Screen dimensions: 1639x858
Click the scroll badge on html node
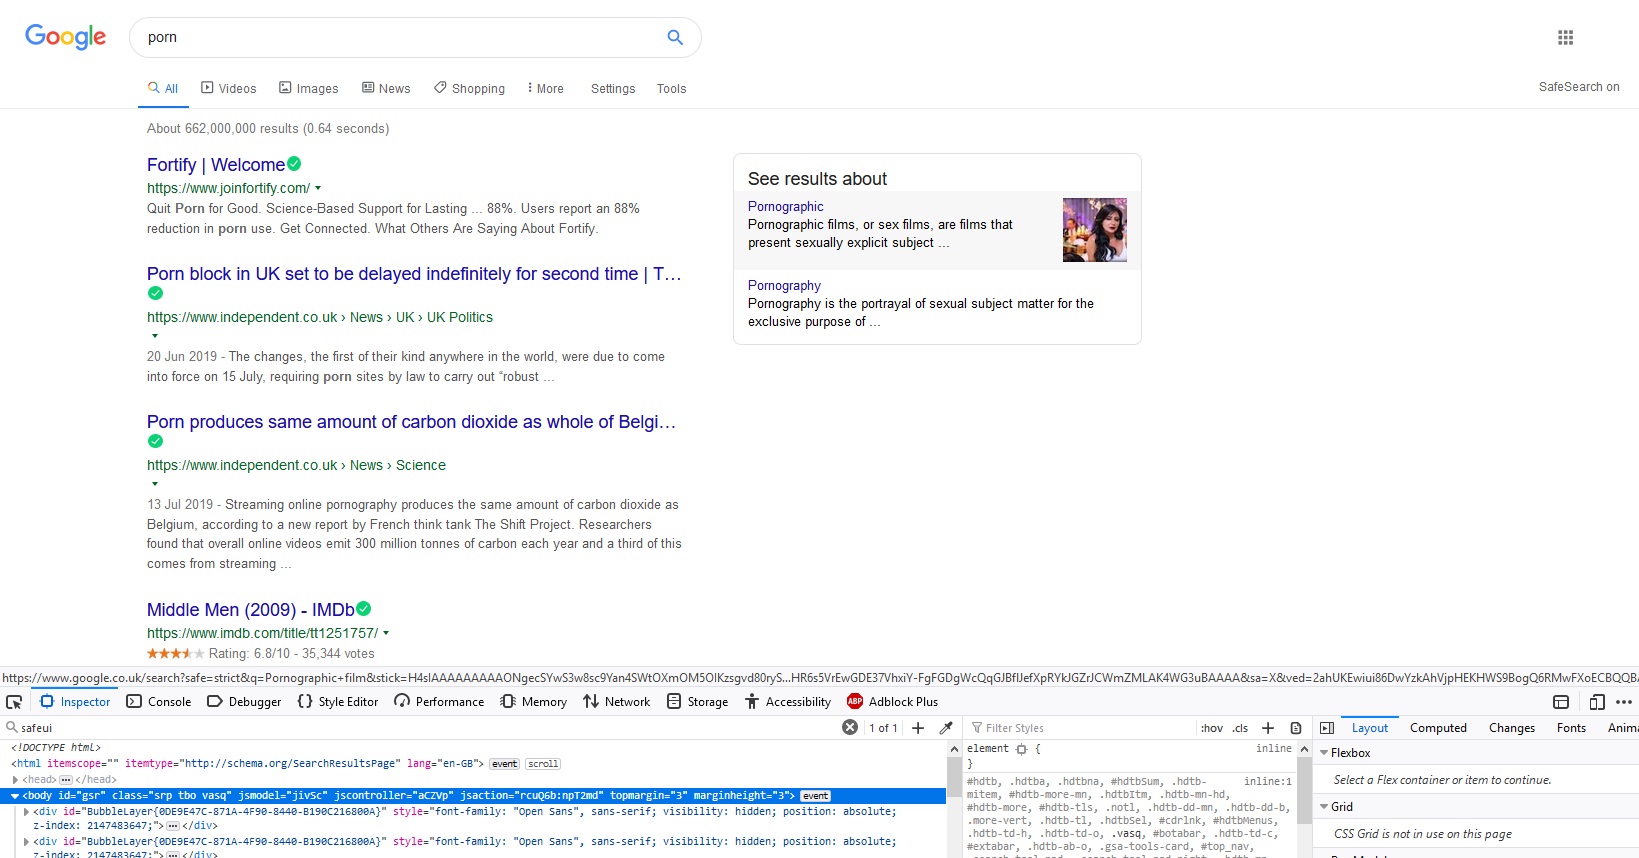pyautogui.click(x=543, y=764)
